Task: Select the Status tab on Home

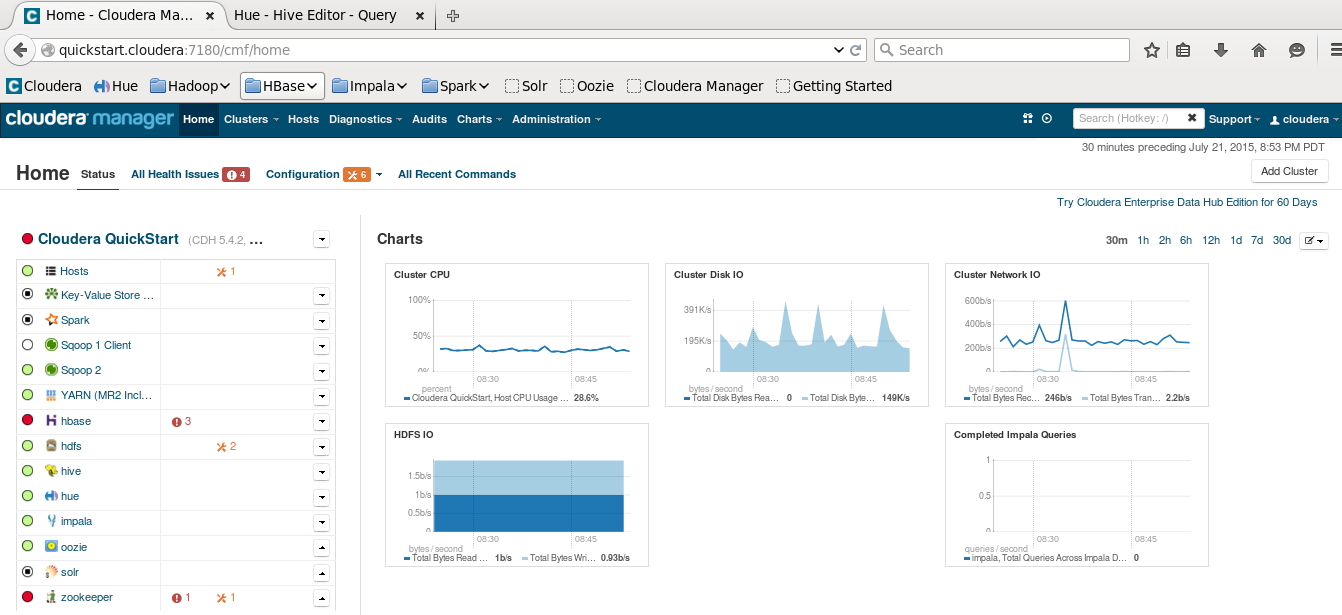Action: 98,174
